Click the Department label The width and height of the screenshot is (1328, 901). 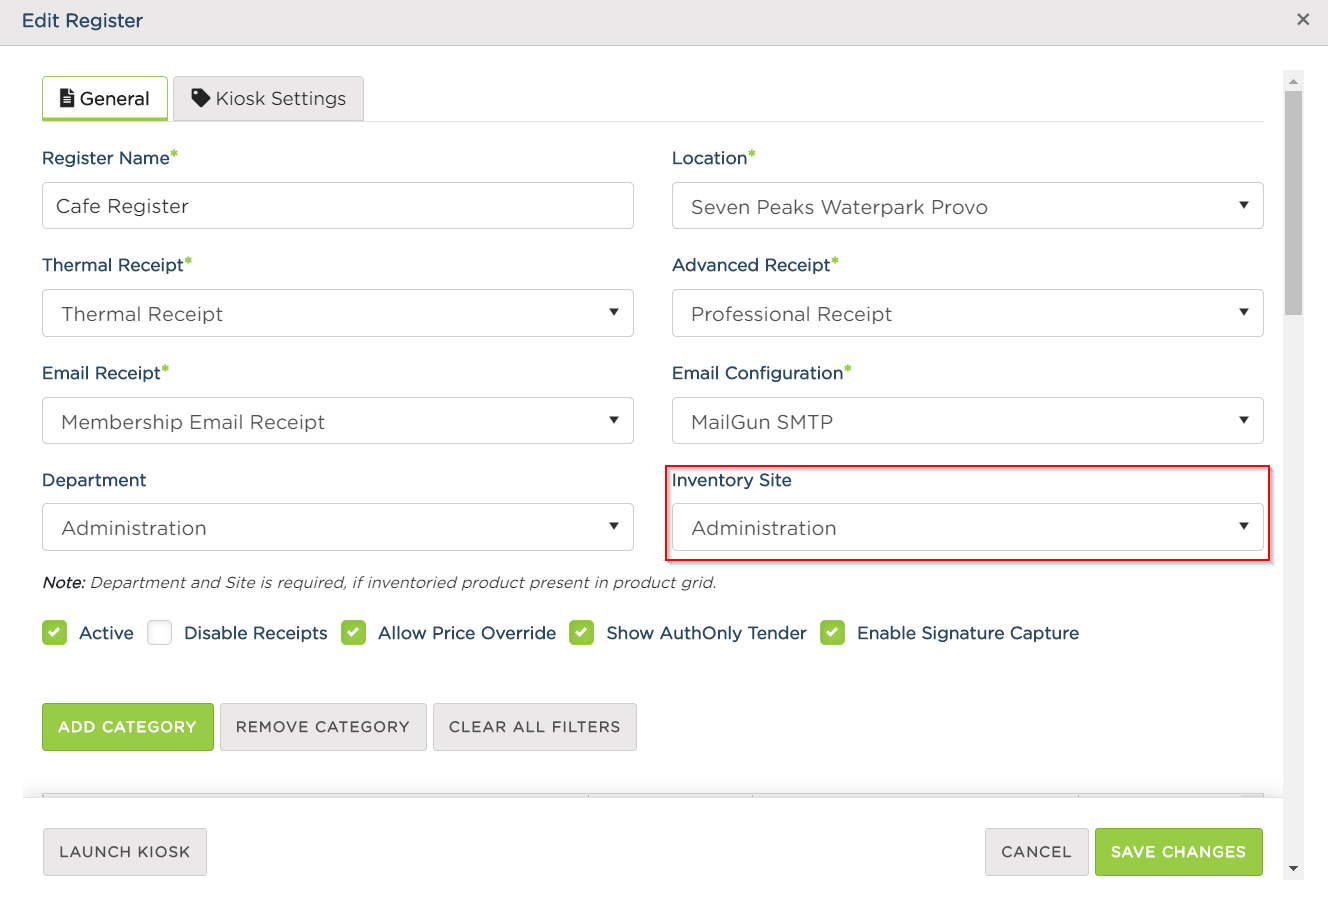(94, 480)
